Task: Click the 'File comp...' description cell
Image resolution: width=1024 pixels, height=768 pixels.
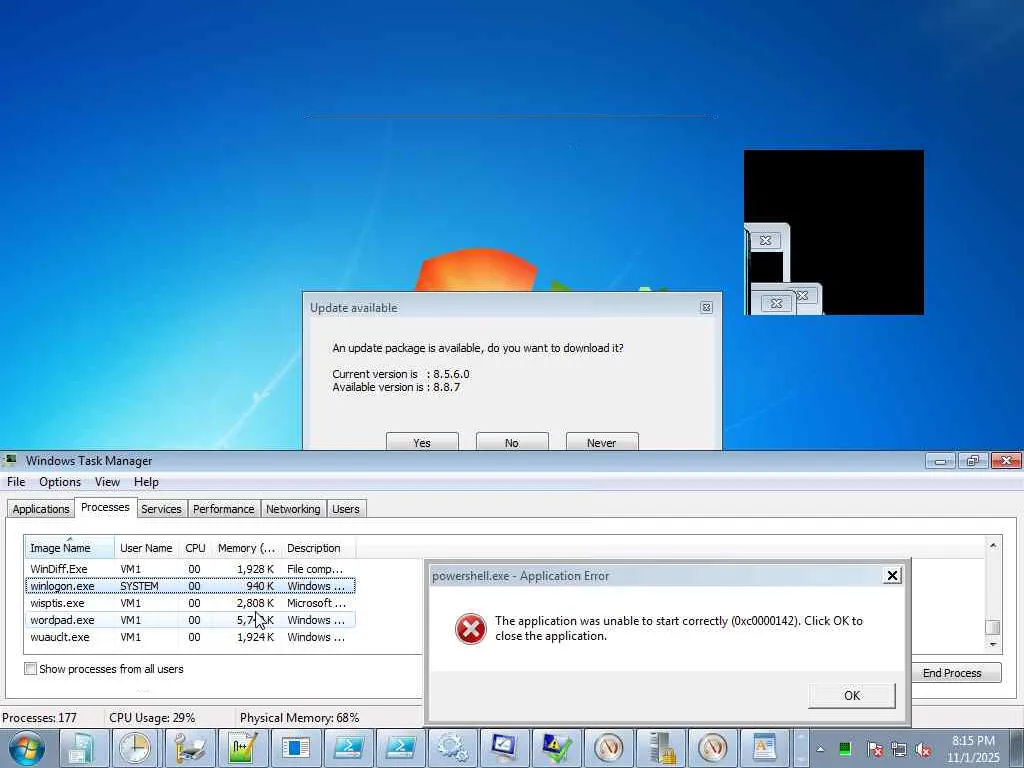Action: coord(315,569)
